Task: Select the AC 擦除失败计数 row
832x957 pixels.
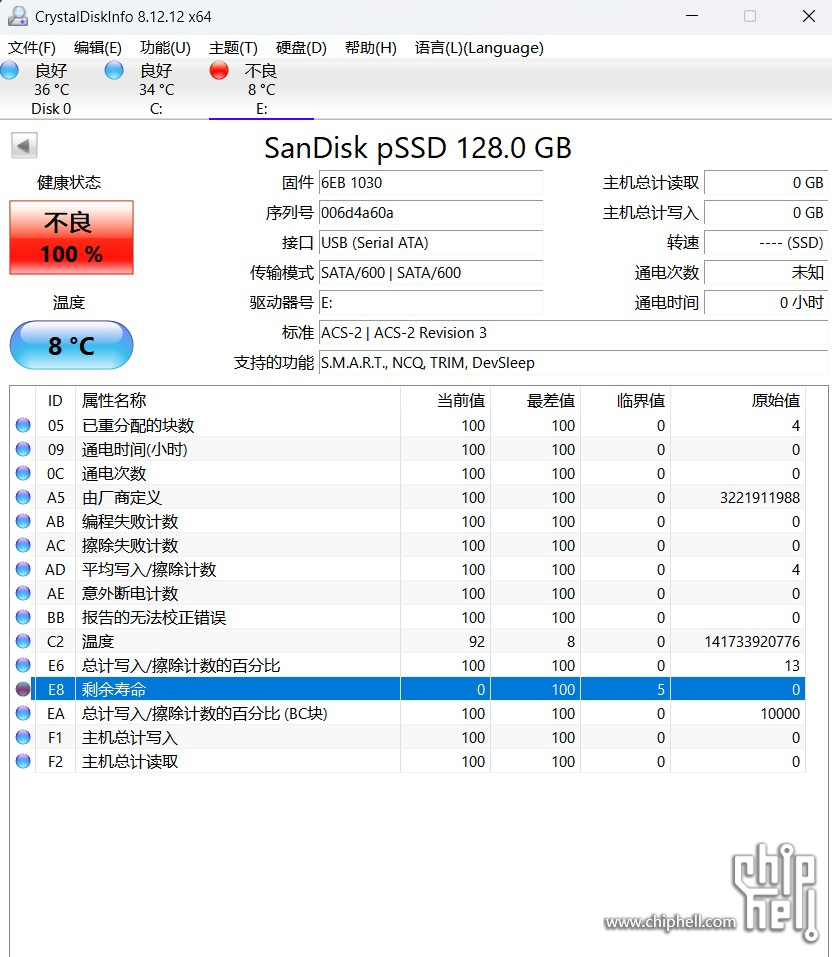Action: point(408,546)
